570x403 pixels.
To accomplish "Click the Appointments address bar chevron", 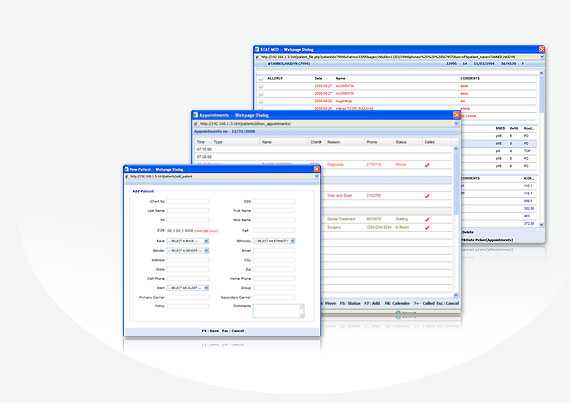I will [457, 124].
